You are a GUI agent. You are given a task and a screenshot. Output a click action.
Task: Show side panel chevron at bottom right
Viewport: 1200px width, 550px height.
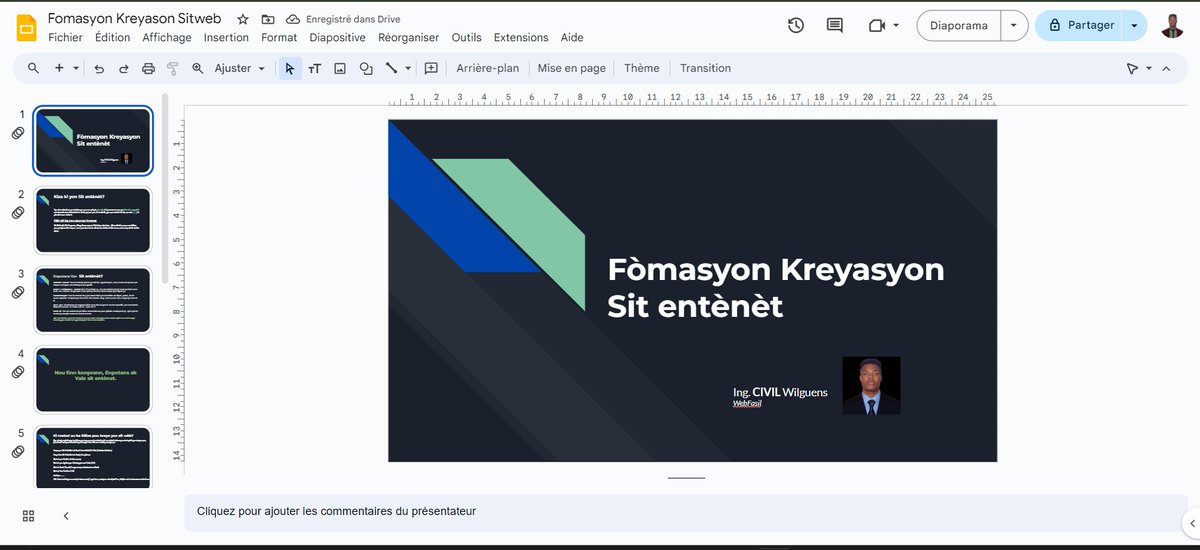1190,522
